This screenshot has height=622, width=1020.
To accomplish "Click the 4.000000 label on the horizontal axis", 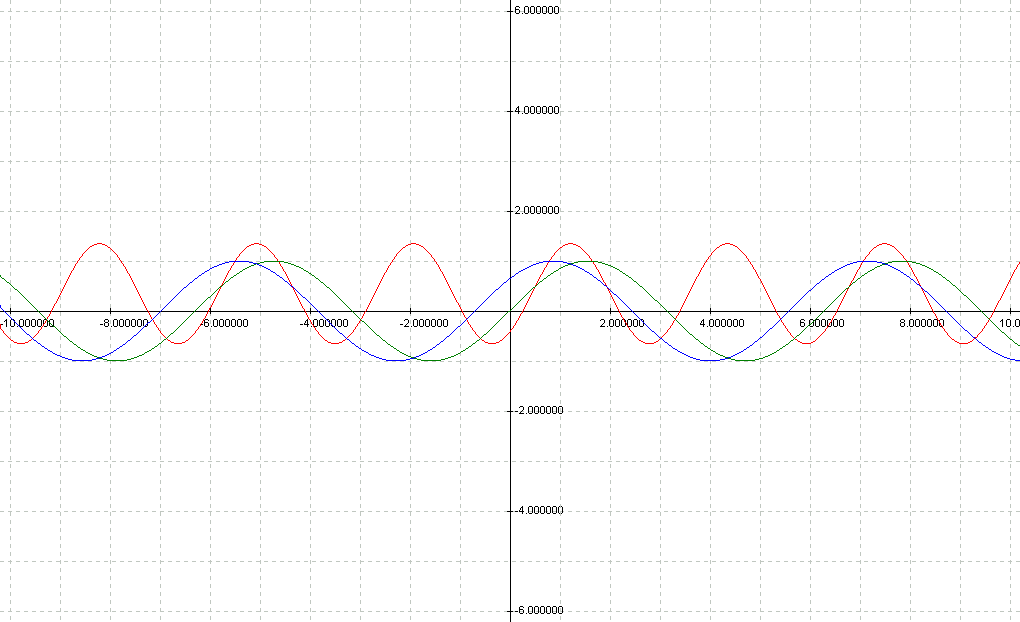I will click(721, 323).
